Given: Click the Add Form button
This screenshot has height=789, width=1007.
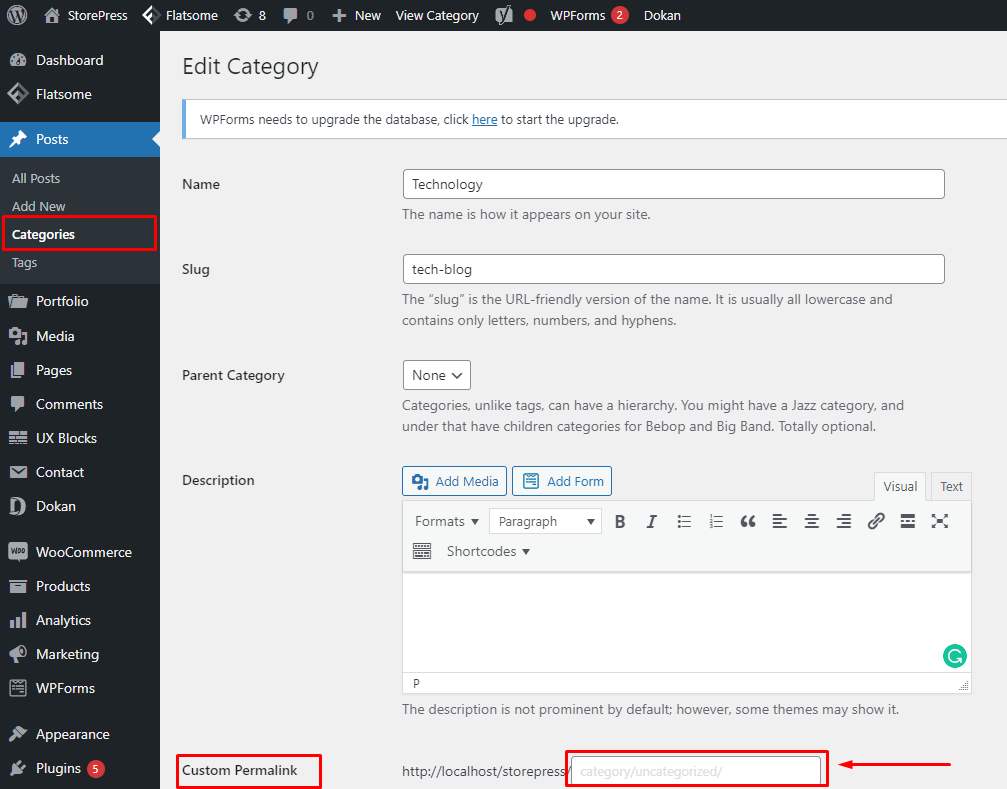Looking at the screenshot, I should (562, 481).
